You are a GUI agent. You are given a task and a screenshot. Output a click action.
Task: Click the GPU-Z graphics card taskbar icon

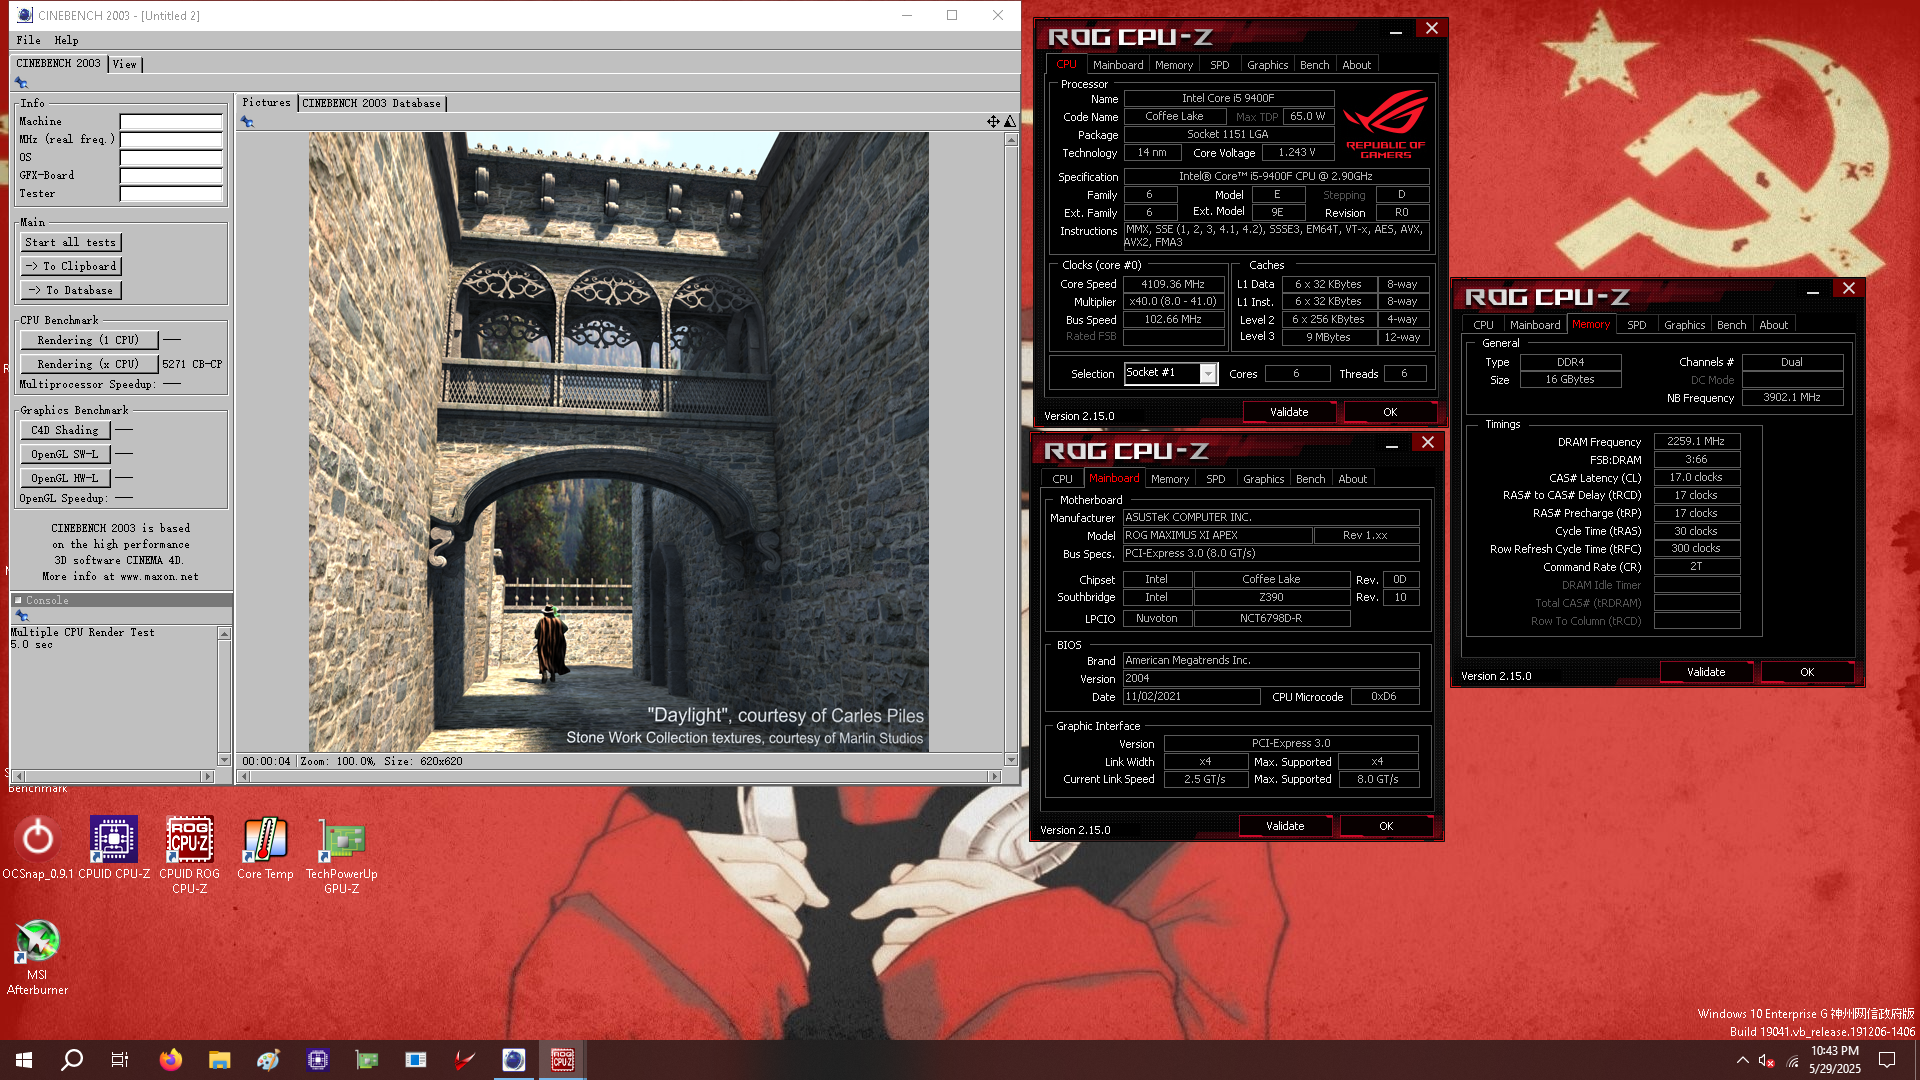(x=367, y=1060)
